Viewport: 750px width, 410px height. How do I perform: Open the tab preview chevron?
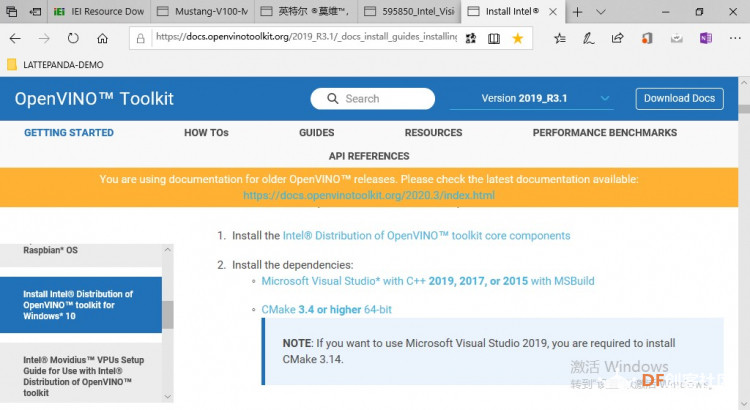(x=601, y=12)
